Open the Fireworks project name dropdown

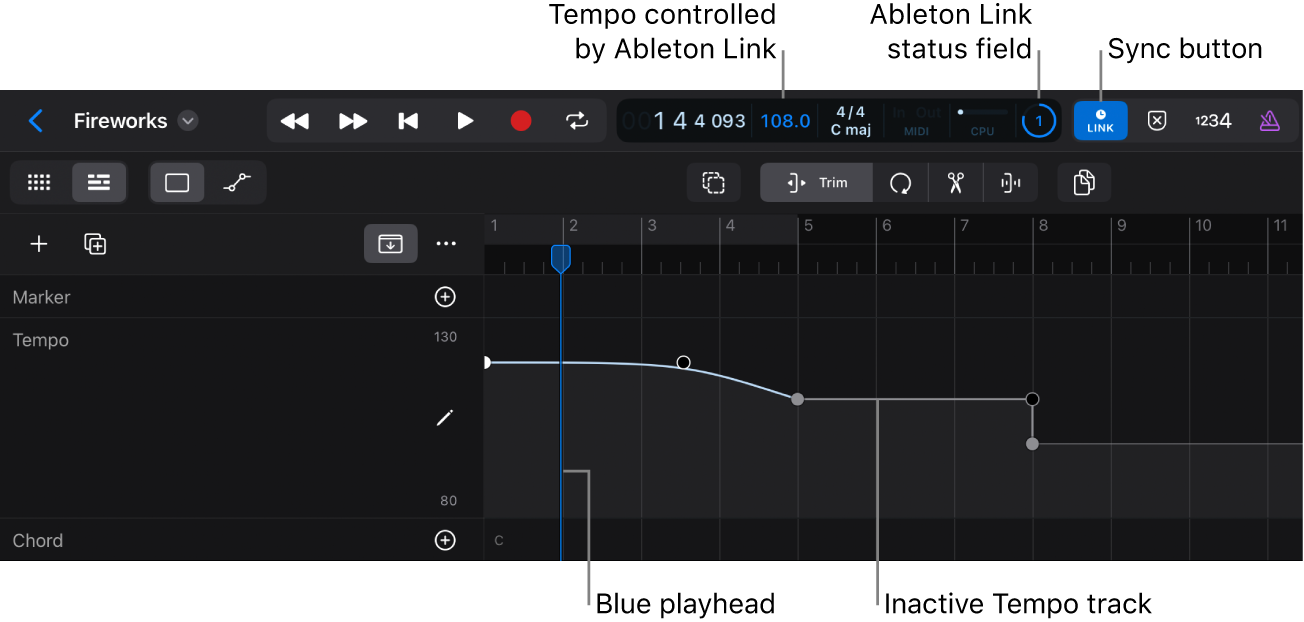[187, 120]
